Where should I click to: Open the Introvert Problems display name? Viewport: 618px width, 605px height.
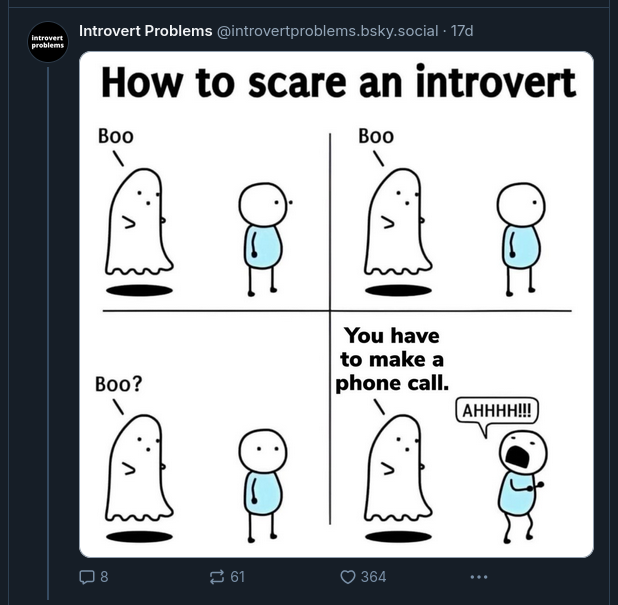click(145, 31)
